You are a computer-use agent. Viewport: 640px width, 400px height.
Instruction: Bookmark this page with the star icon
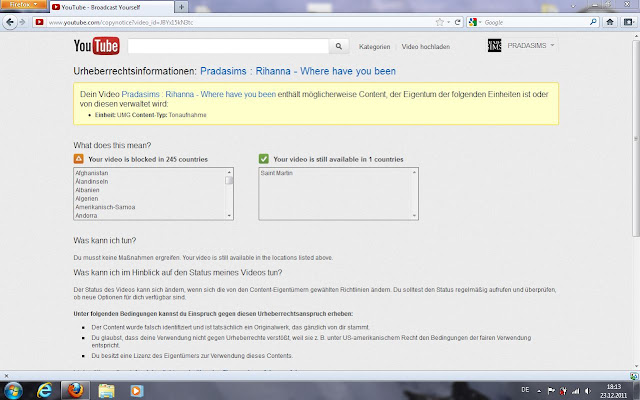pos(439,22)
